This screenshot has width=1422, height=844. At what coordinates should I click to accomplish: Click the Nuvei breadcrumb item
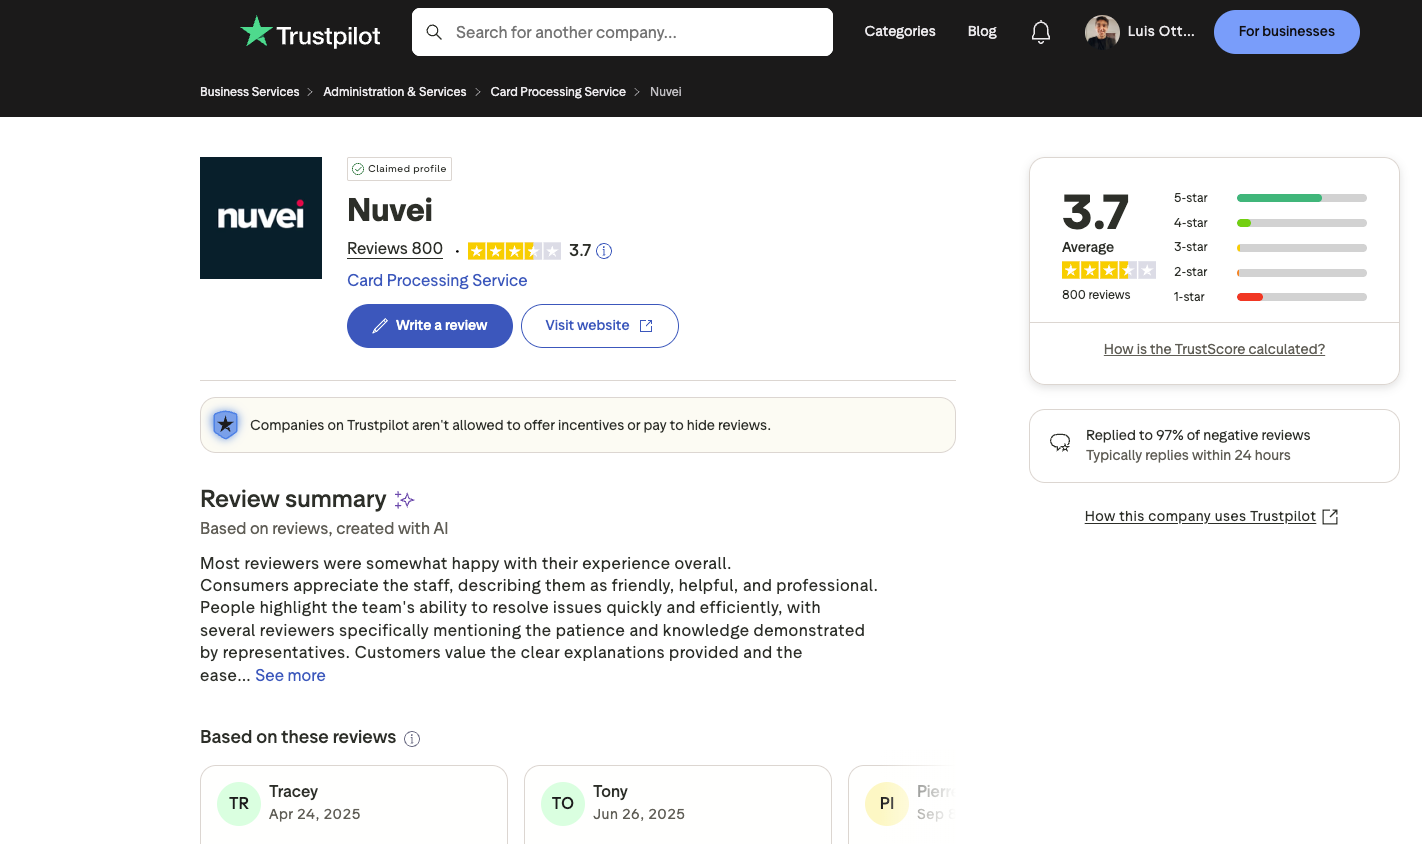pyautogui.click(x=666, y=92)
